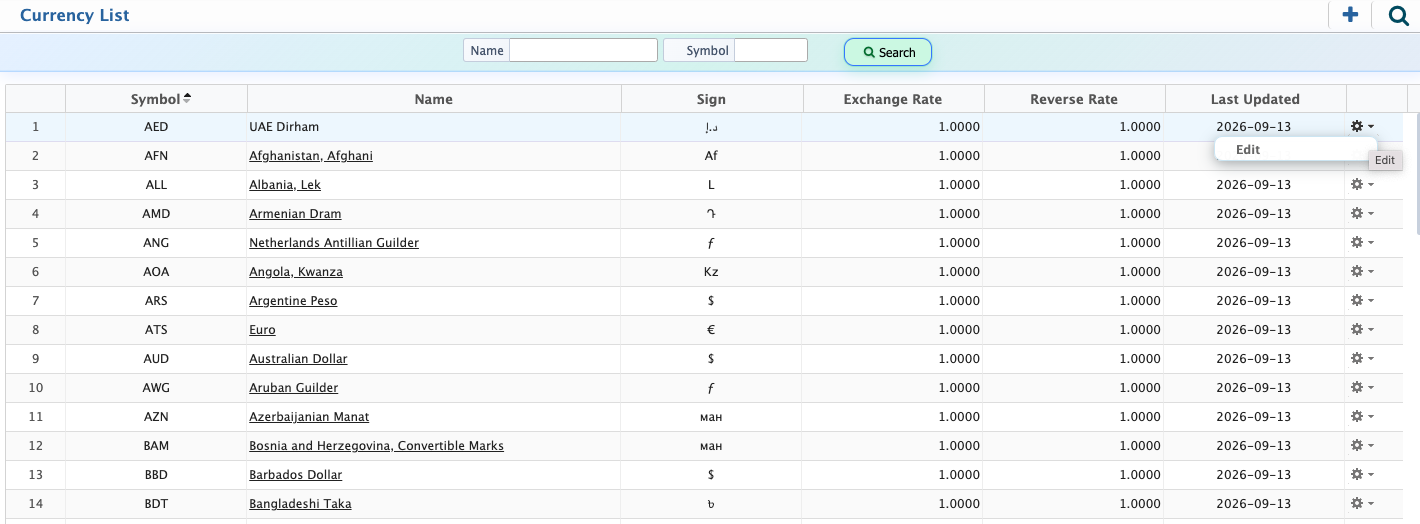Open the Azerbaijanian Manat link
Image resolution: width=1420 pixels, height=524 pixels.
point(309,417)
